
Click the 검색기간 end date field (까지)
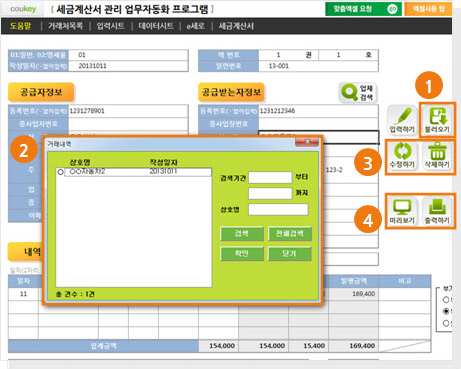click(x=270, y=193)
